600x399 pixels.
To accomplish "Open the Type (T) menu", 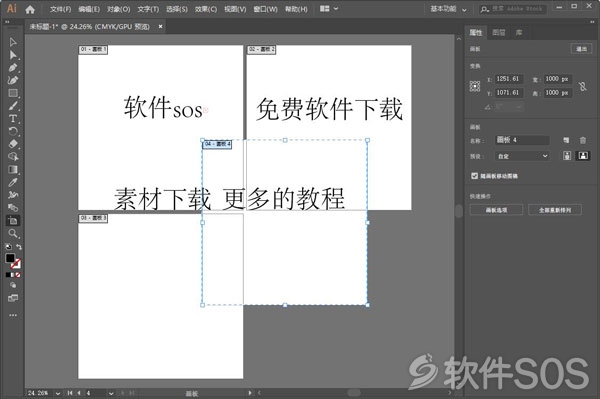I will tap(148, 9).
